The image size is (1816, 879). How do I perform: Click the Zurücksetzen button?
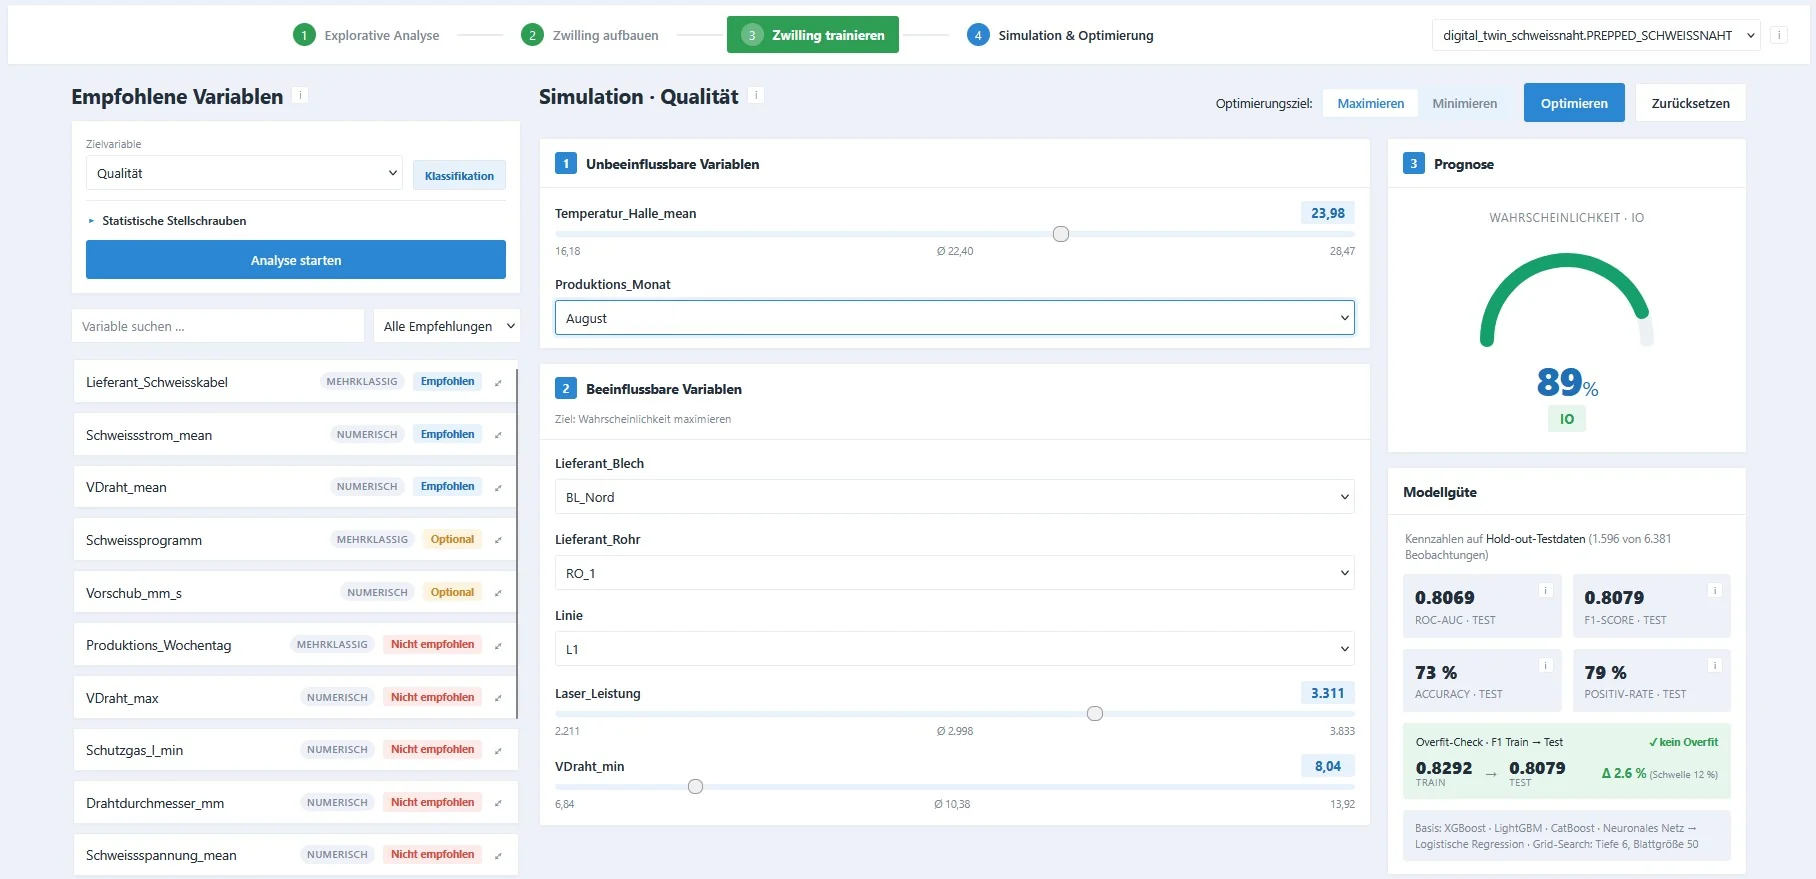1690,103
